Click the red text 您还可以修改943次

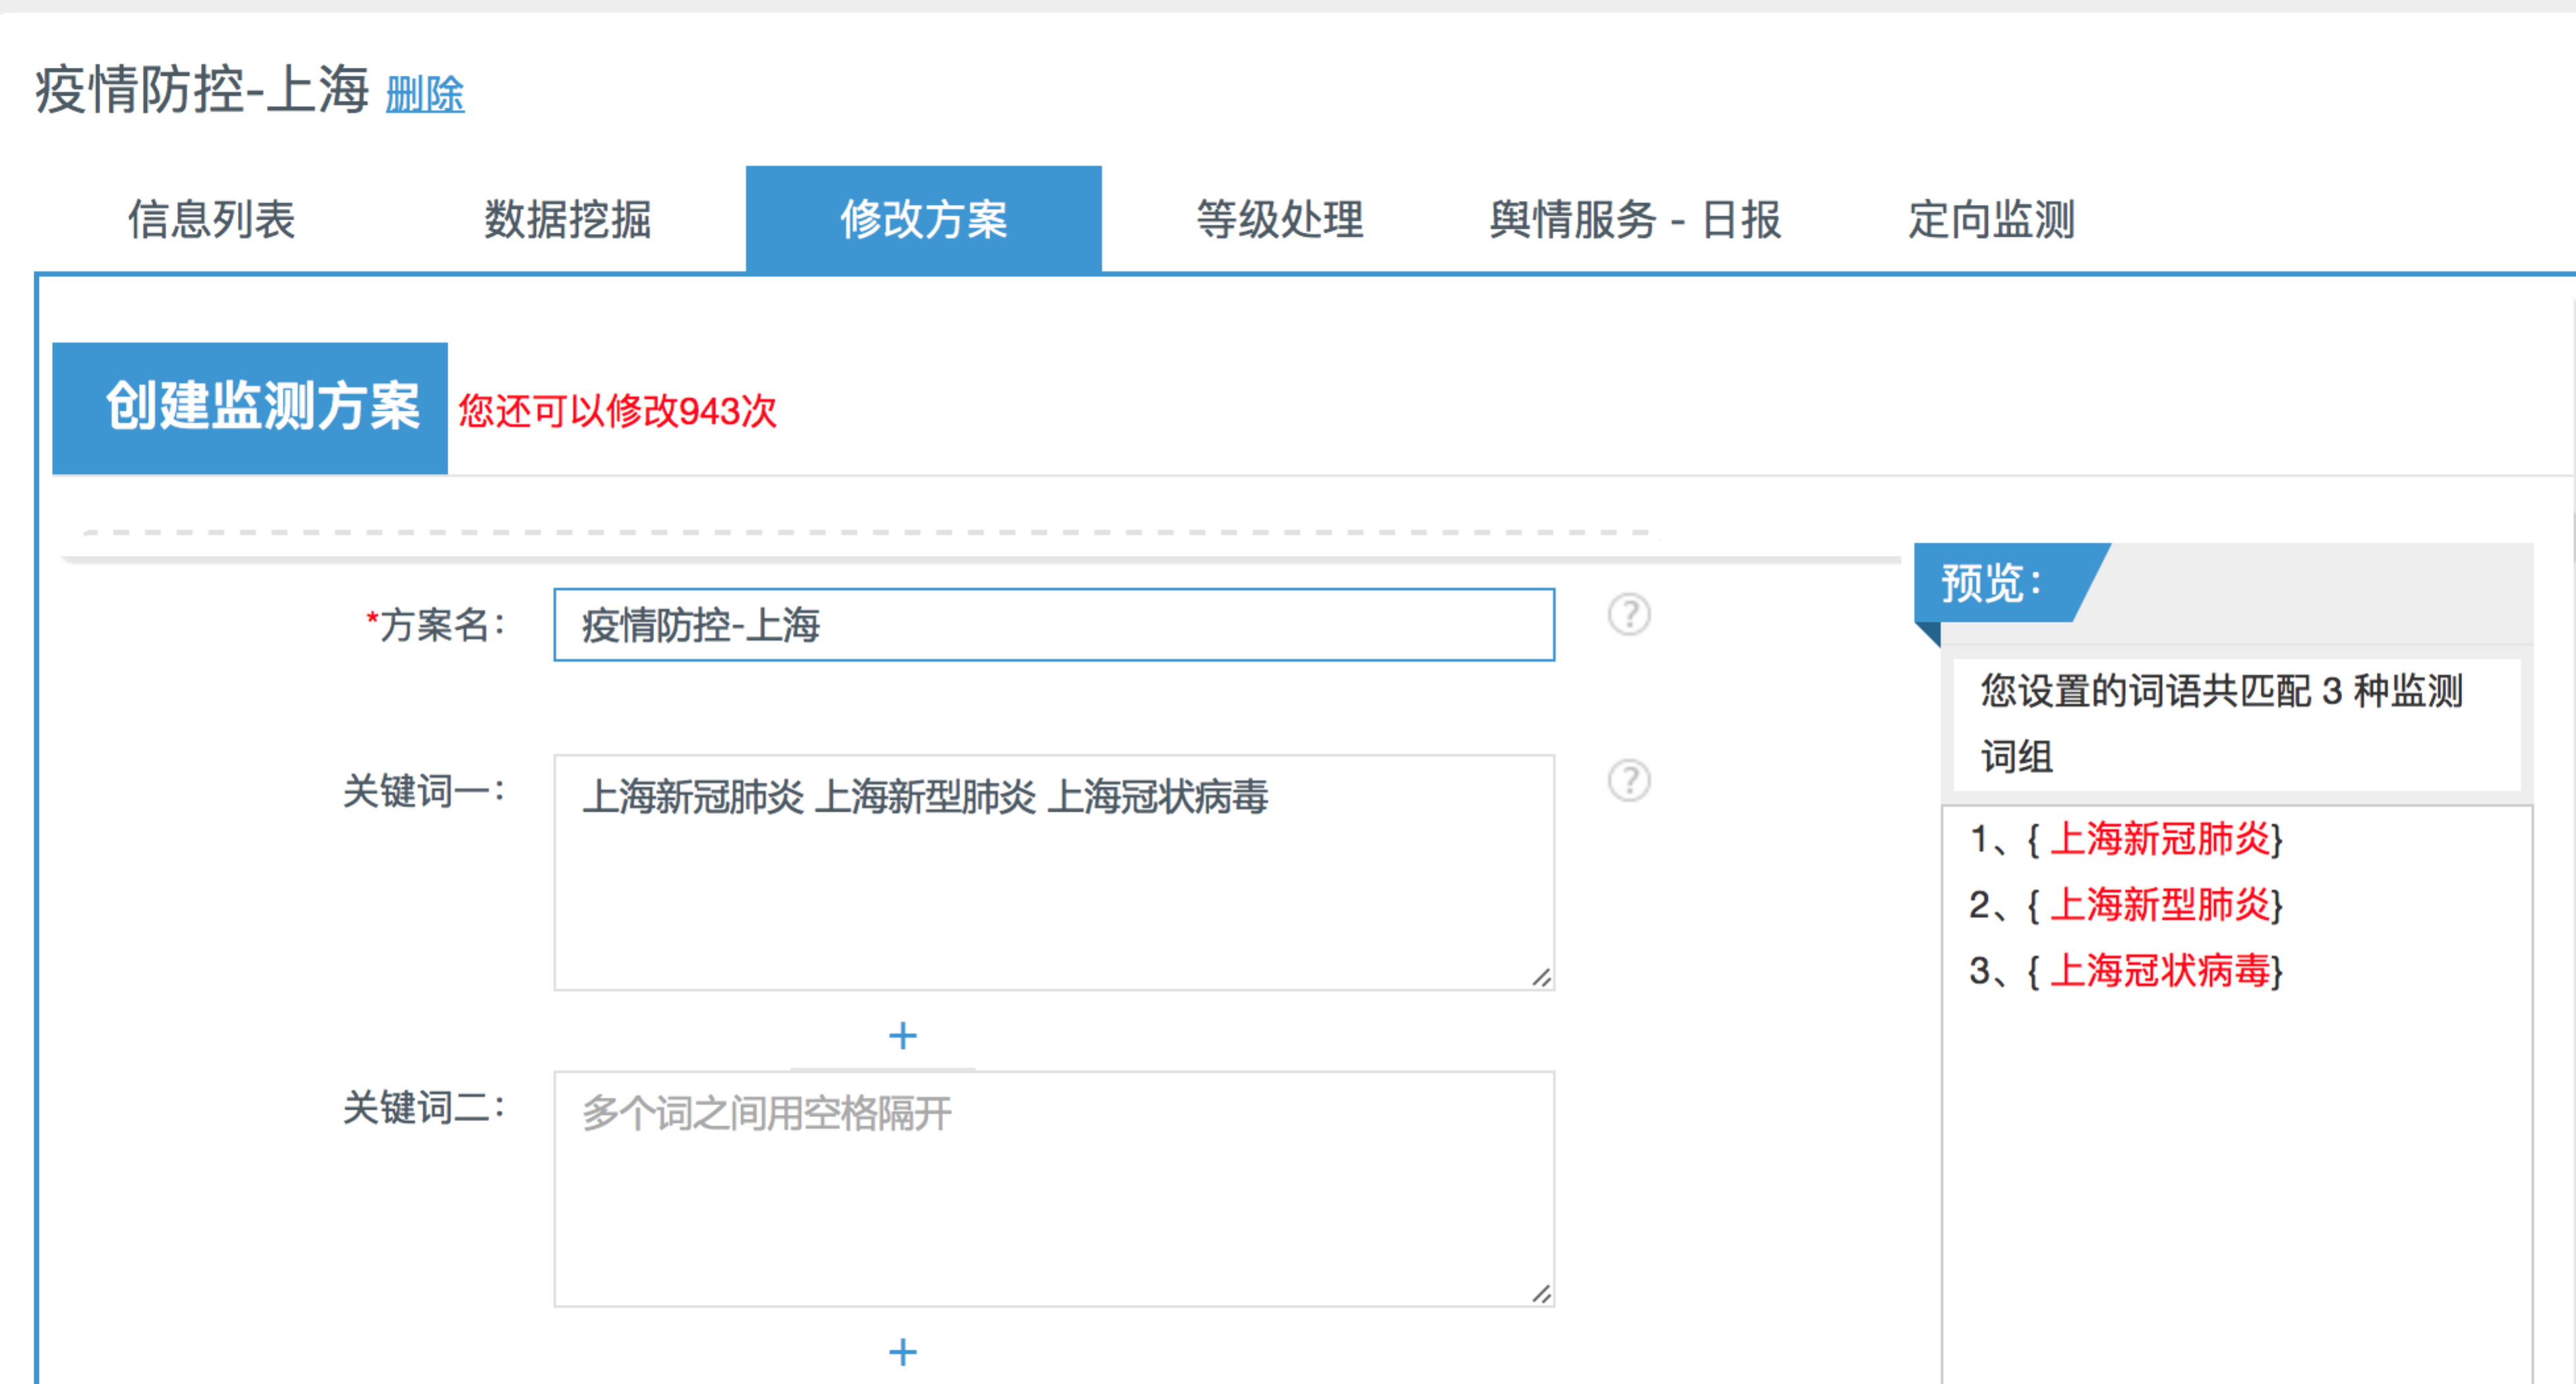(x=617, y=410)
